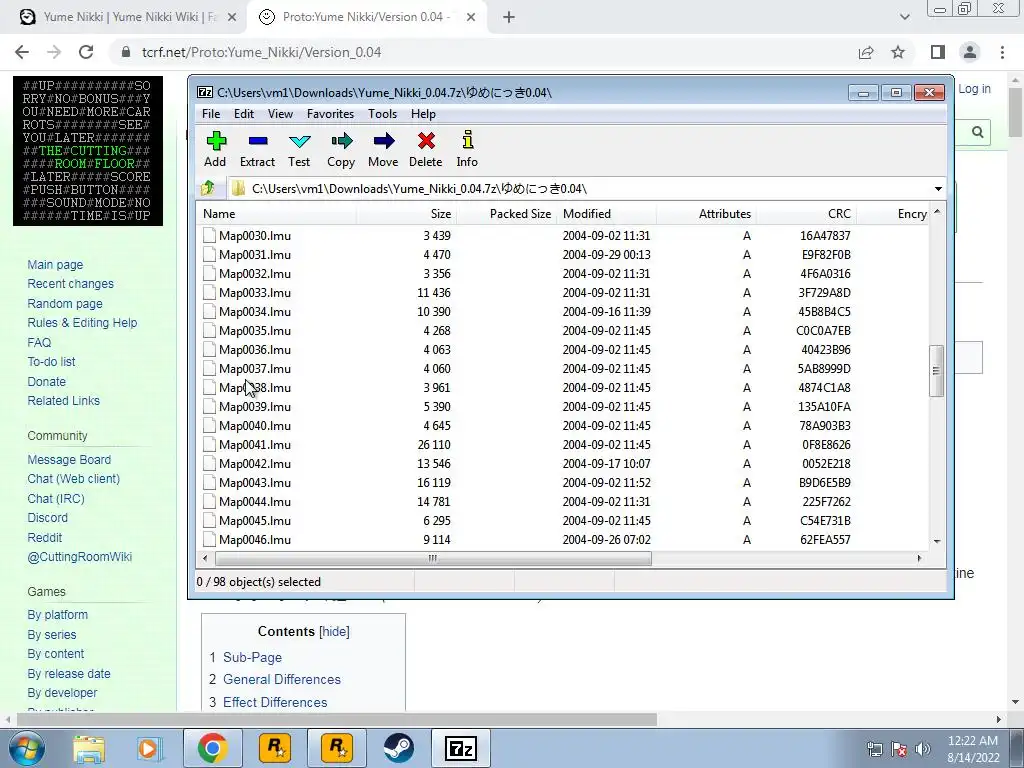Click the Add toolbar button in 7-Zip

216,150
